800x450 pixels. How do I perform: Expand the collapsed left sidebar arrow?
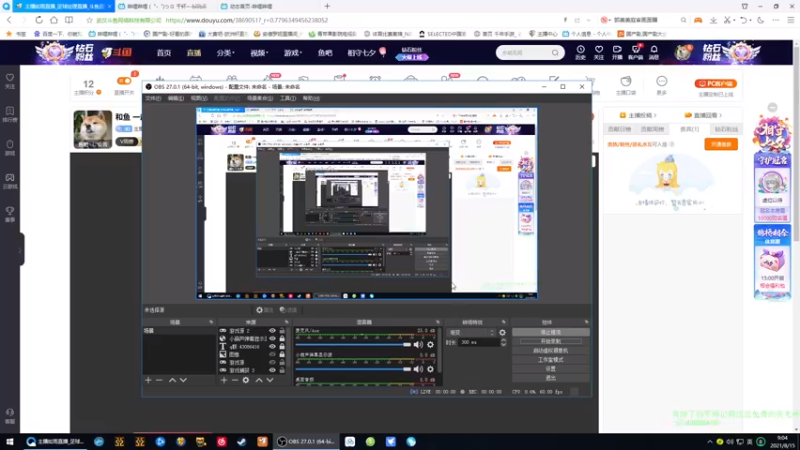pos(20,250)
